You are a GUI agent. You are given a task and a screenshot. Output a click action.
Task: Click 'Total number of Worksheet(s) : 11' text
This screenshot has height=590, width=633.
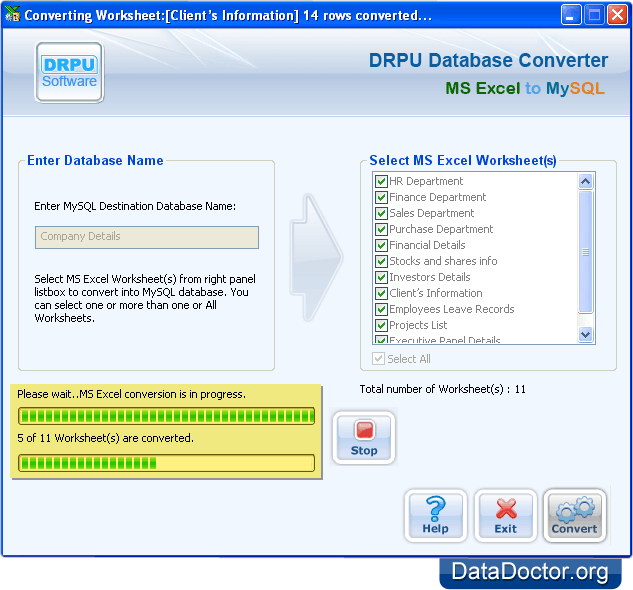443,389
